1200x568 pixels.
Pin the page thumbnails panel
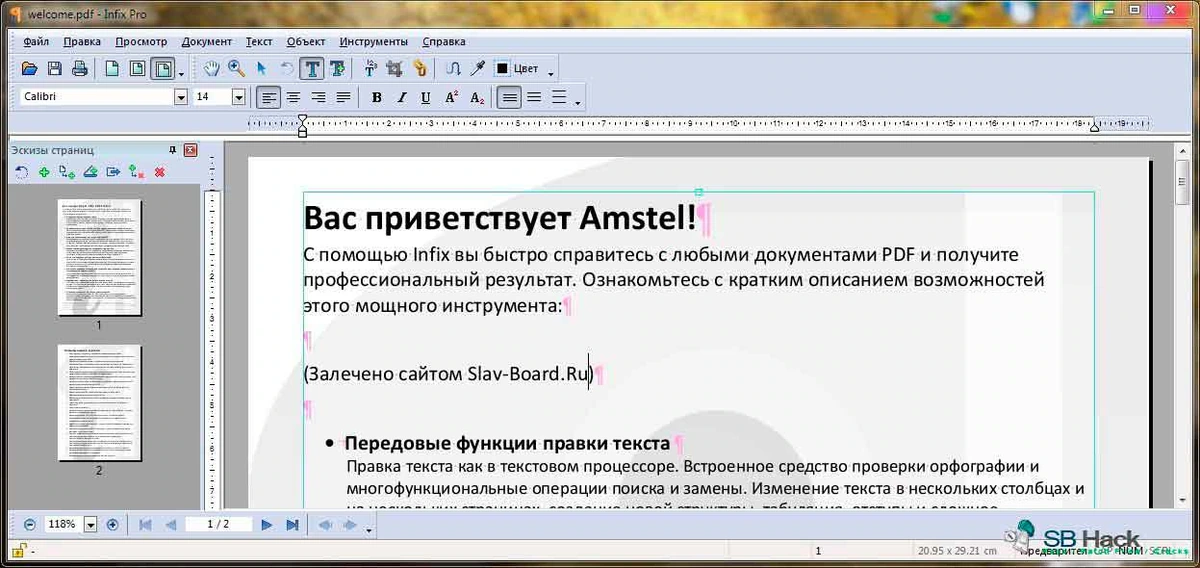[x=172, y=150]
